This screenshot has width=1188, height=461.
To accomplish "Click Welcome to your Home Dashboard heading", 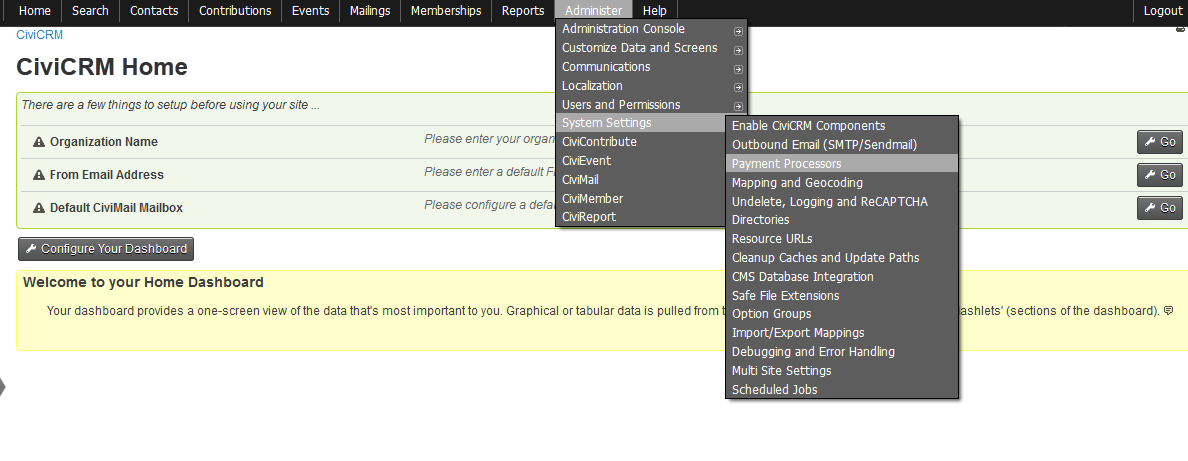I will [x=143, y=282].
